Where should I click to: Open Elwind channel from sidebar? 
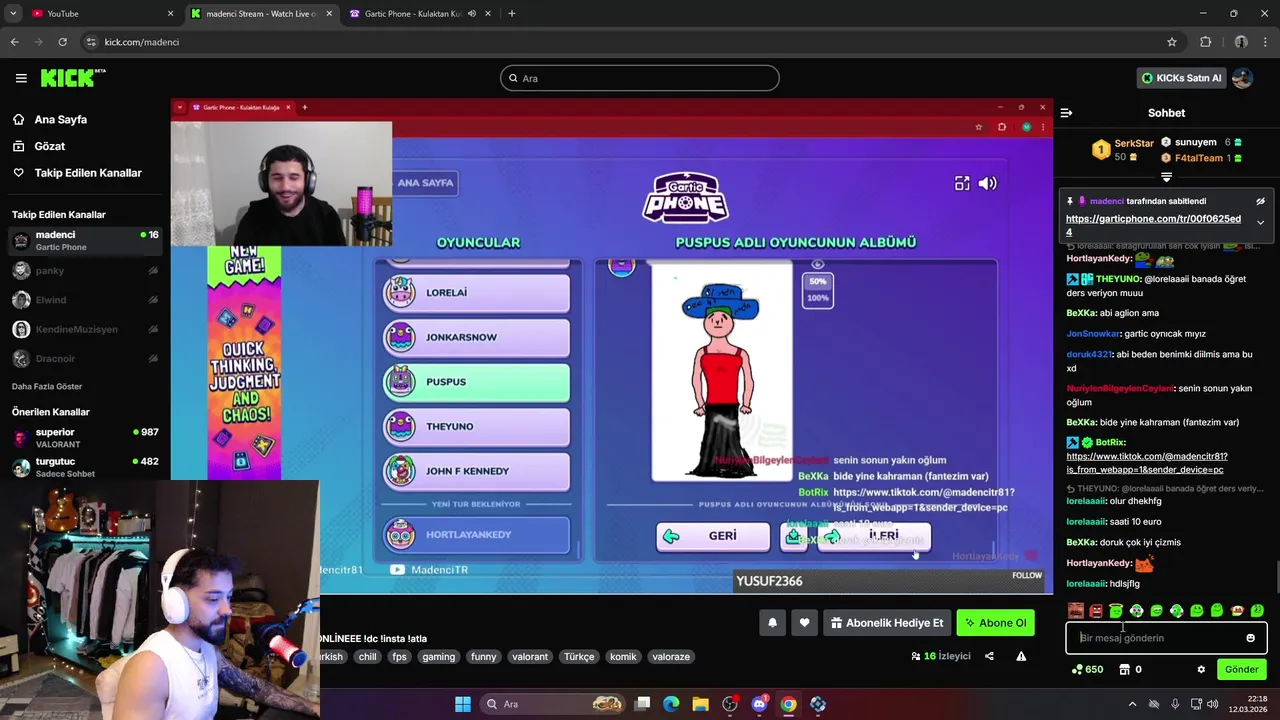coord(85,300)
